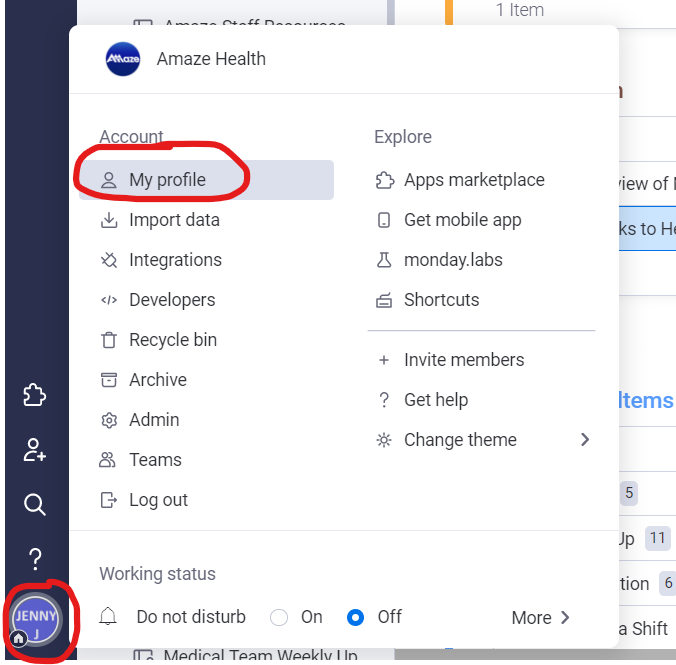Click the exit icon beside Log out
676x665 pixels.
(x=109, y=500)
